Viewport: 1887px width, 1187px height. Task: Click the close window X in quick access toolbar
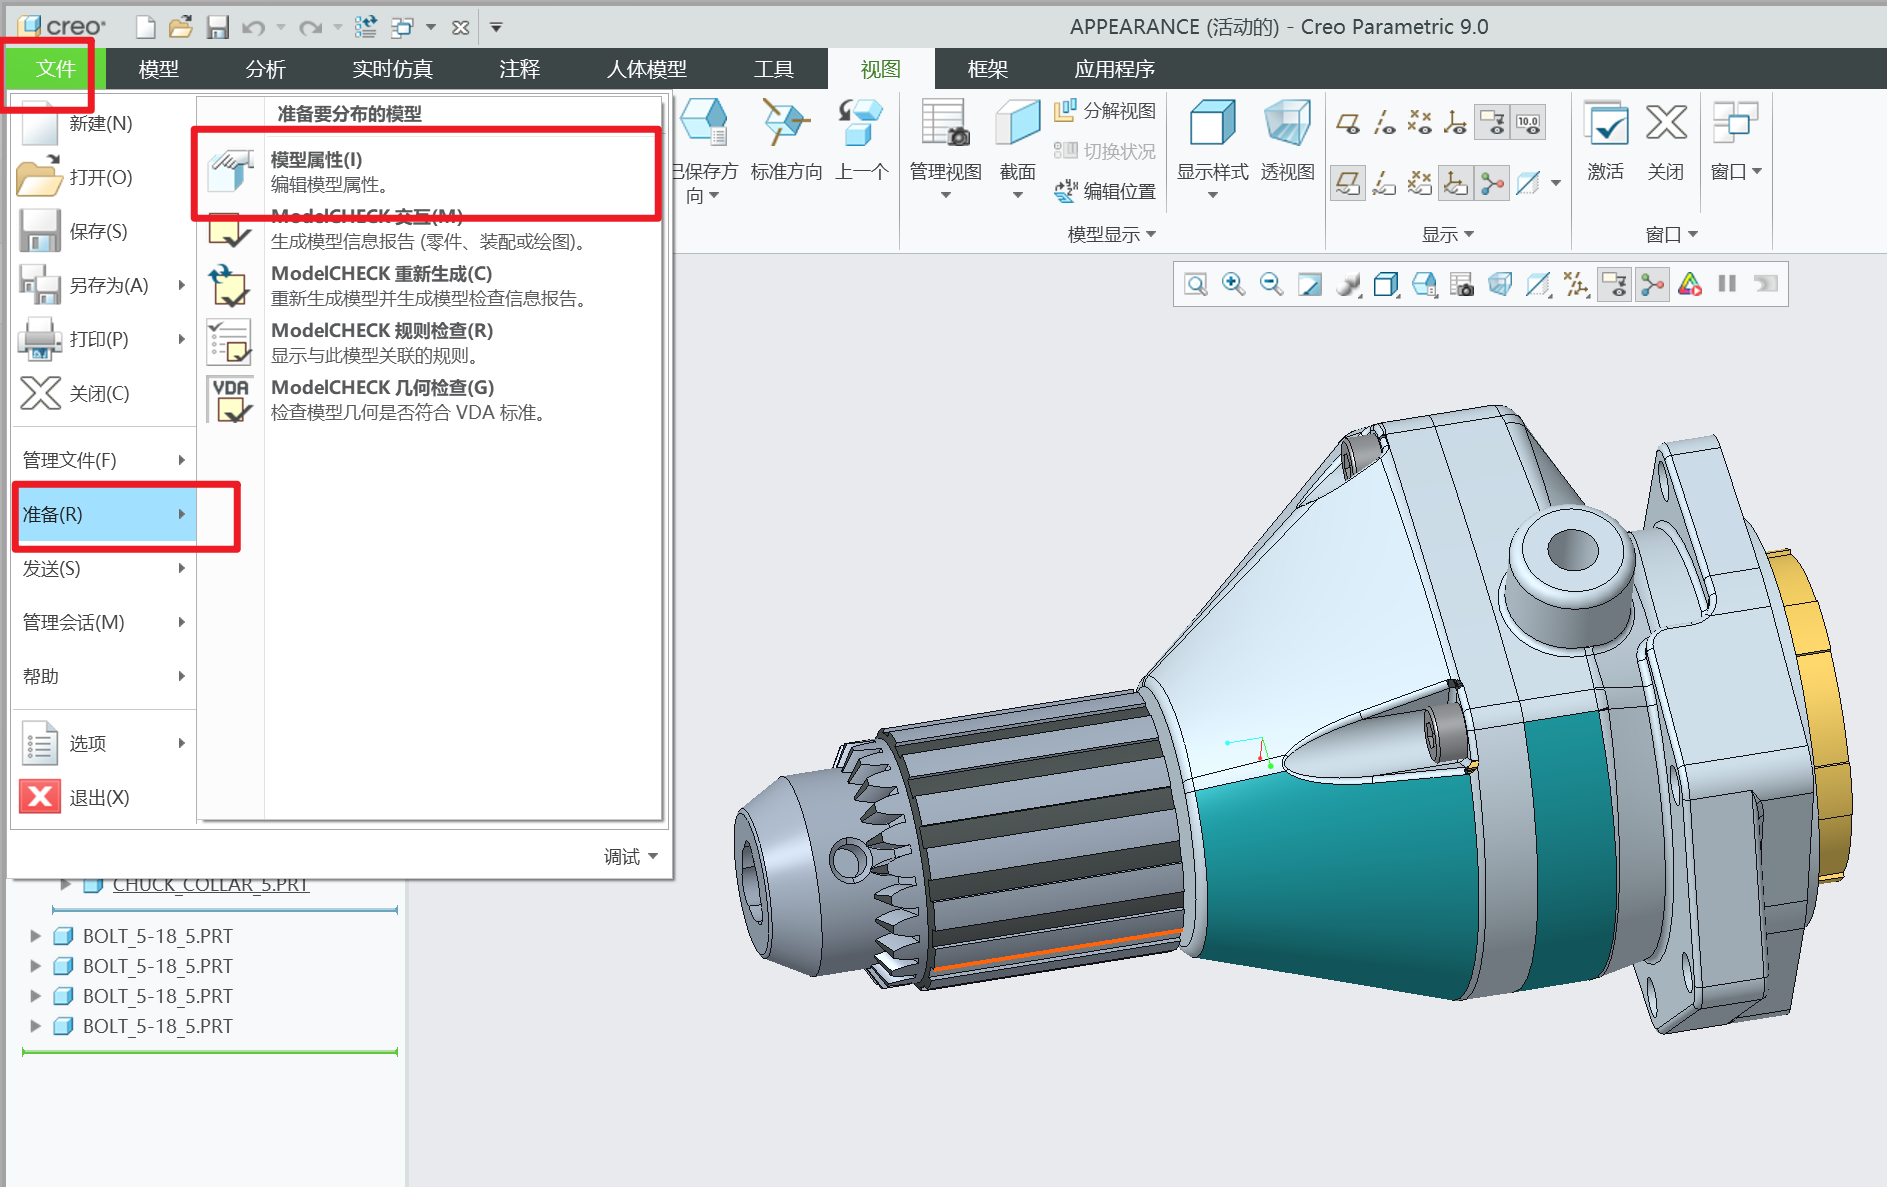tap(460, 28)
